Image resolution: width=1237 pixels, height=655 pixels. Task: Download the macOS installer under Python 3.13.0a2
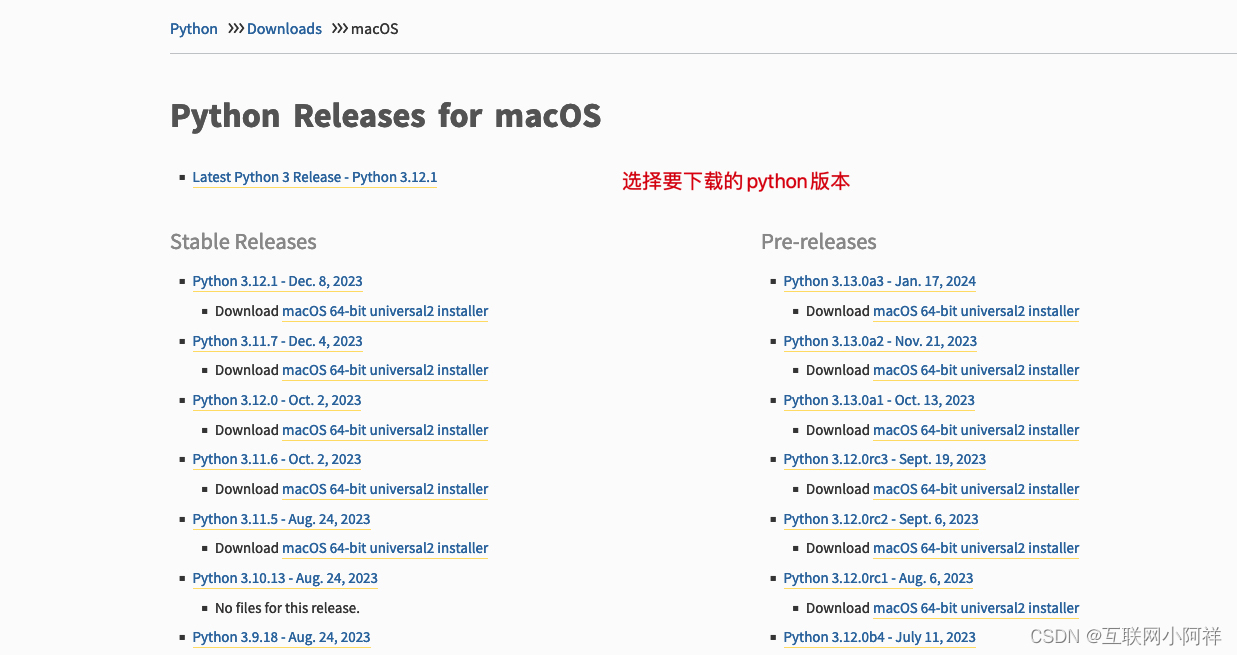pos(976,370)
